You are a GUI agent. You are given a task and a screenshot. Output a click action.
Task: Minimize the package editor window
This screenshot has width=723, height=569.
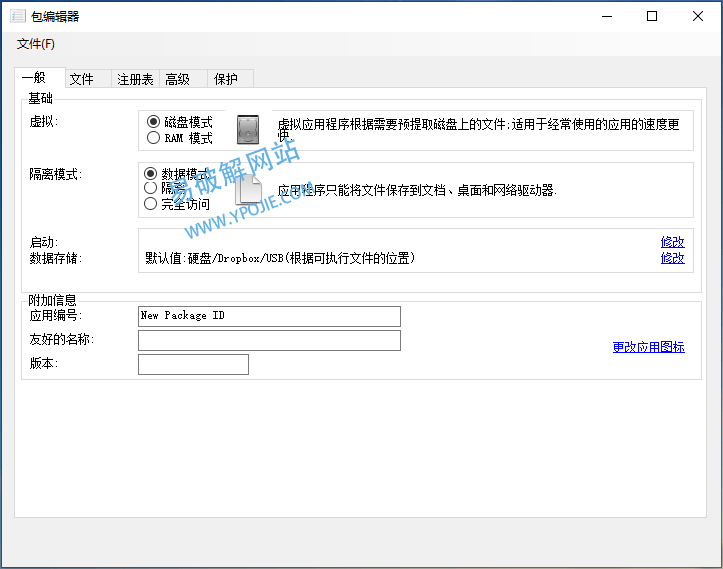tap(606, 16)
